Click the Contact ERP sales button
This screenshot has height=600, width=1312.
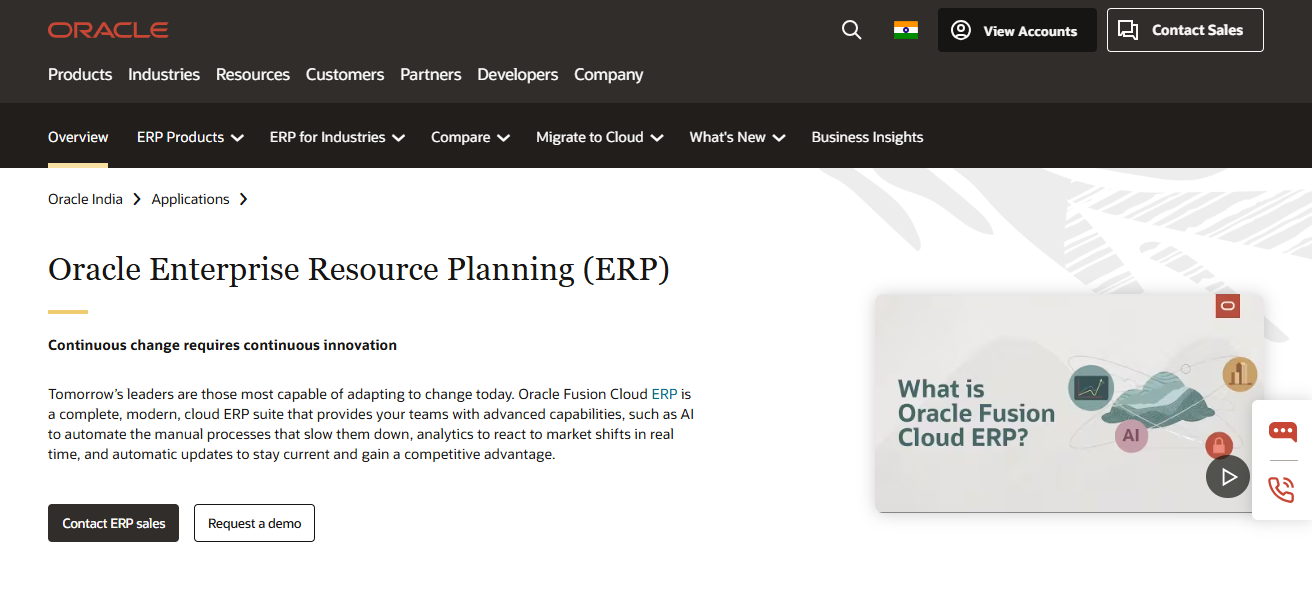click(x=113, y=522)
